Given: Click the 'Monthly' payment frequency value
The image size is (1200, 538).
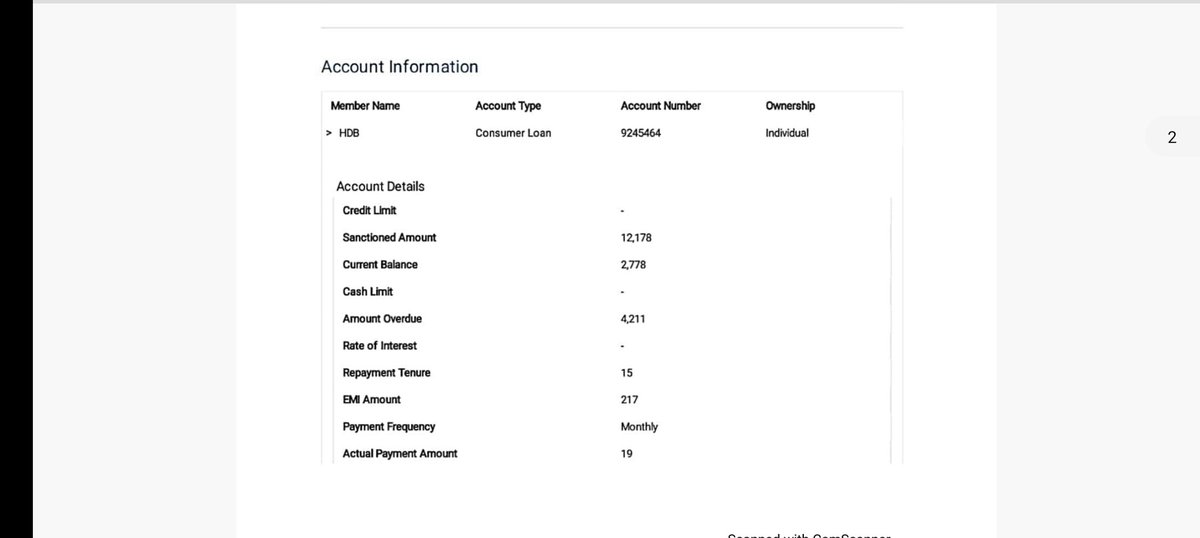Looking at the screenshot, I should click(639, 427).
